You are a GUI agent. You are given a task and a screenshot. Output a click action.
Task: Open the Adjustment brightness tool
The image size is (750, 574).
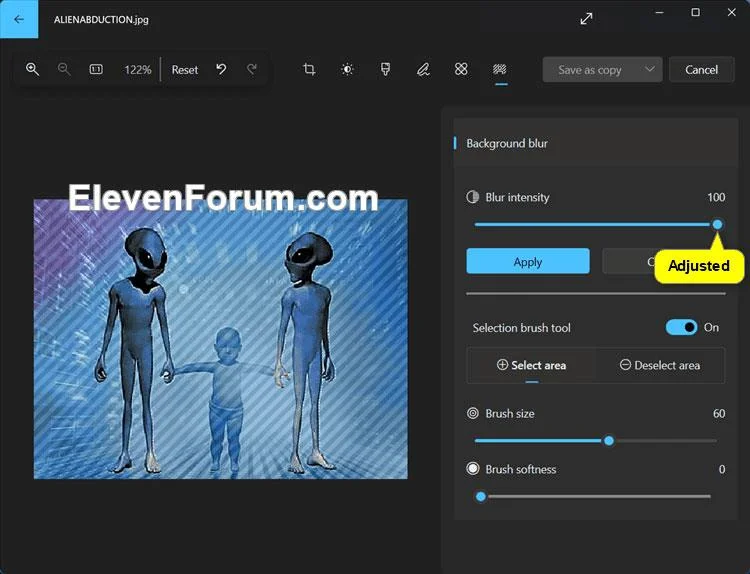click(x=347, y=69)
